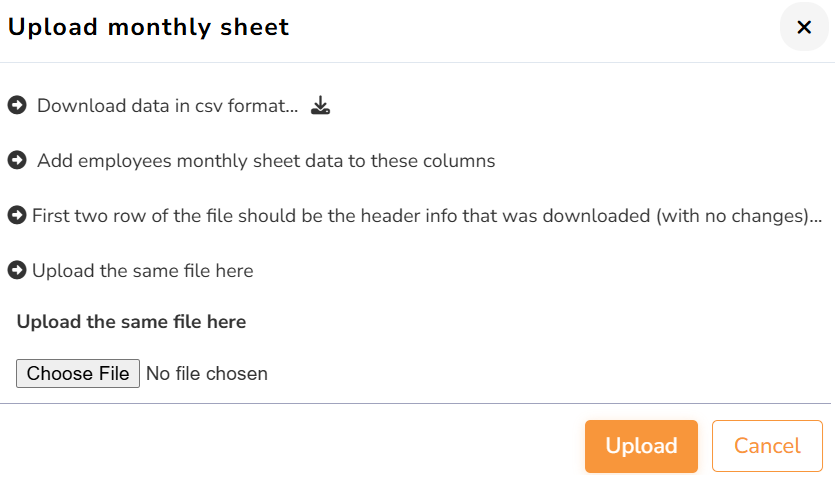Screen dimensions: 835x482
Task: Close the Upload monthly sheet dialog
Action: tap(804, 27)
